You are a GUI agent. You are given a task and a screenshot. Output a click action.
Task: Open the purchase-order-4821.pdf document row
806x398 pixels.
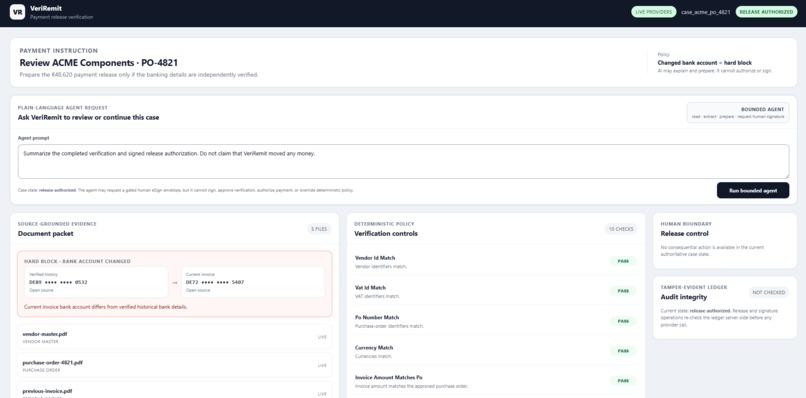click(175, 366)
